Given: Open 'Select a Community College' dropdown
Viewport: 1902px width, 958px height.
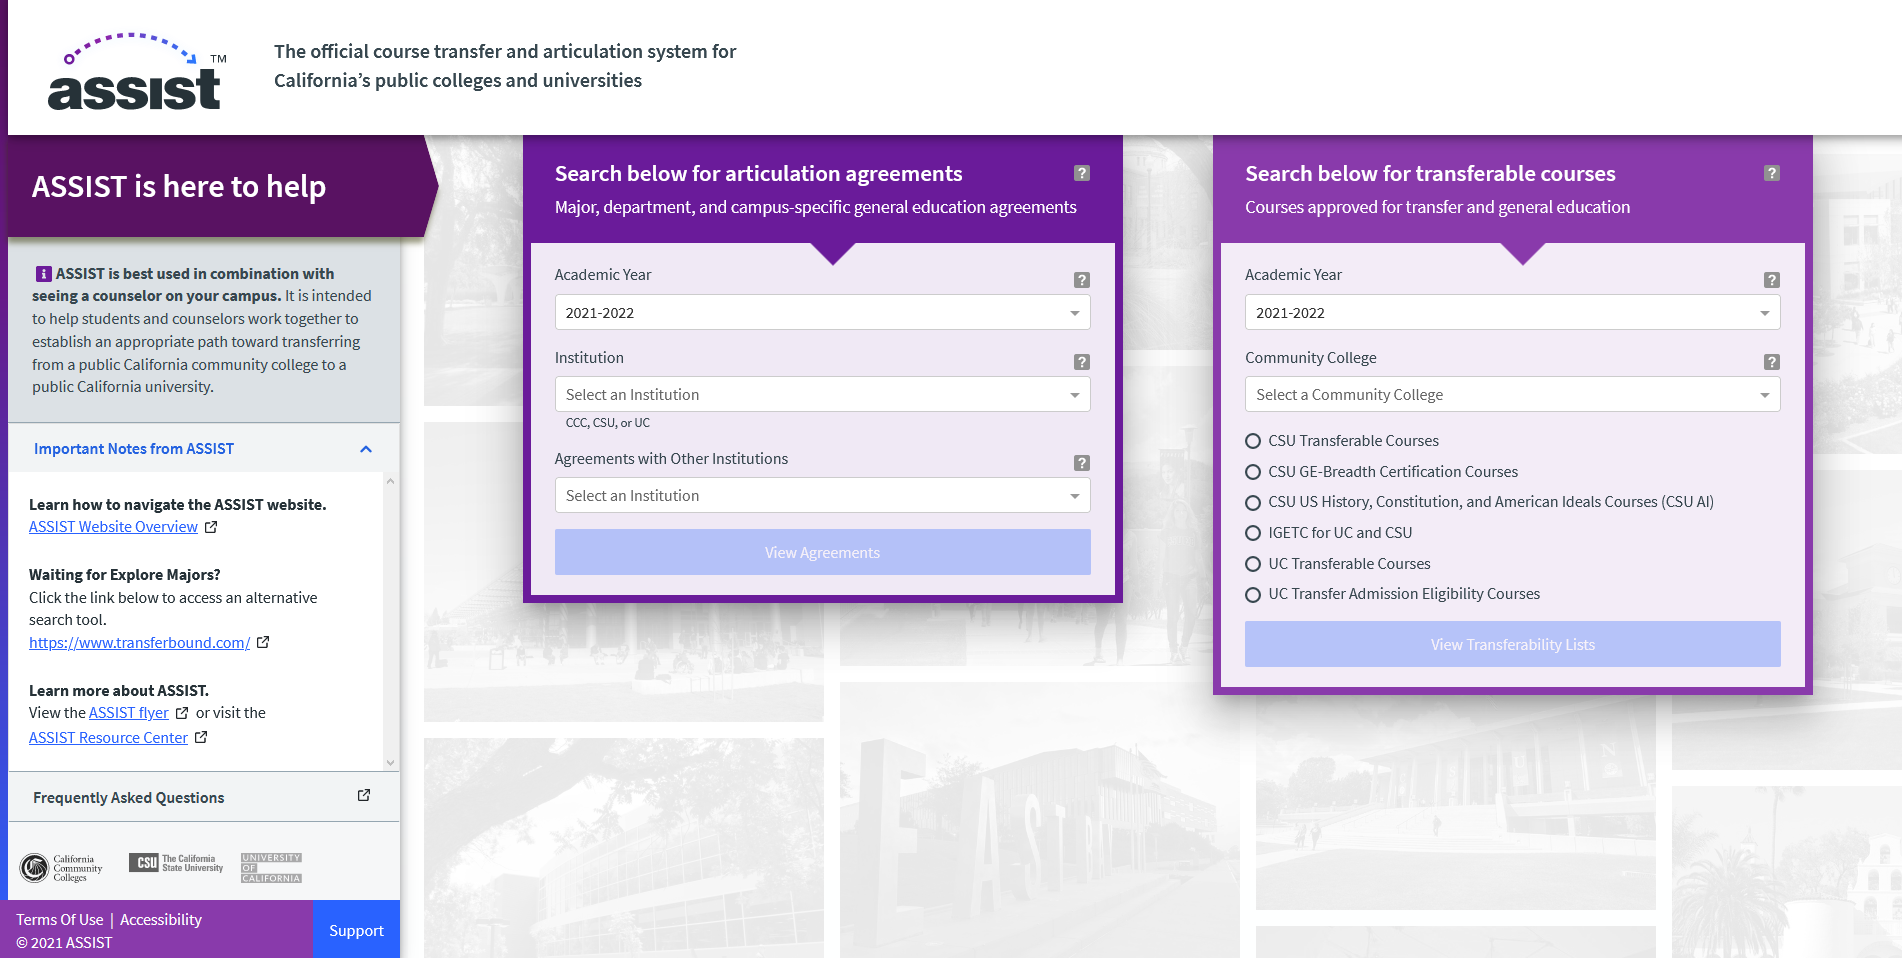Looking at the screenshot, I should tap(1512, 394).
